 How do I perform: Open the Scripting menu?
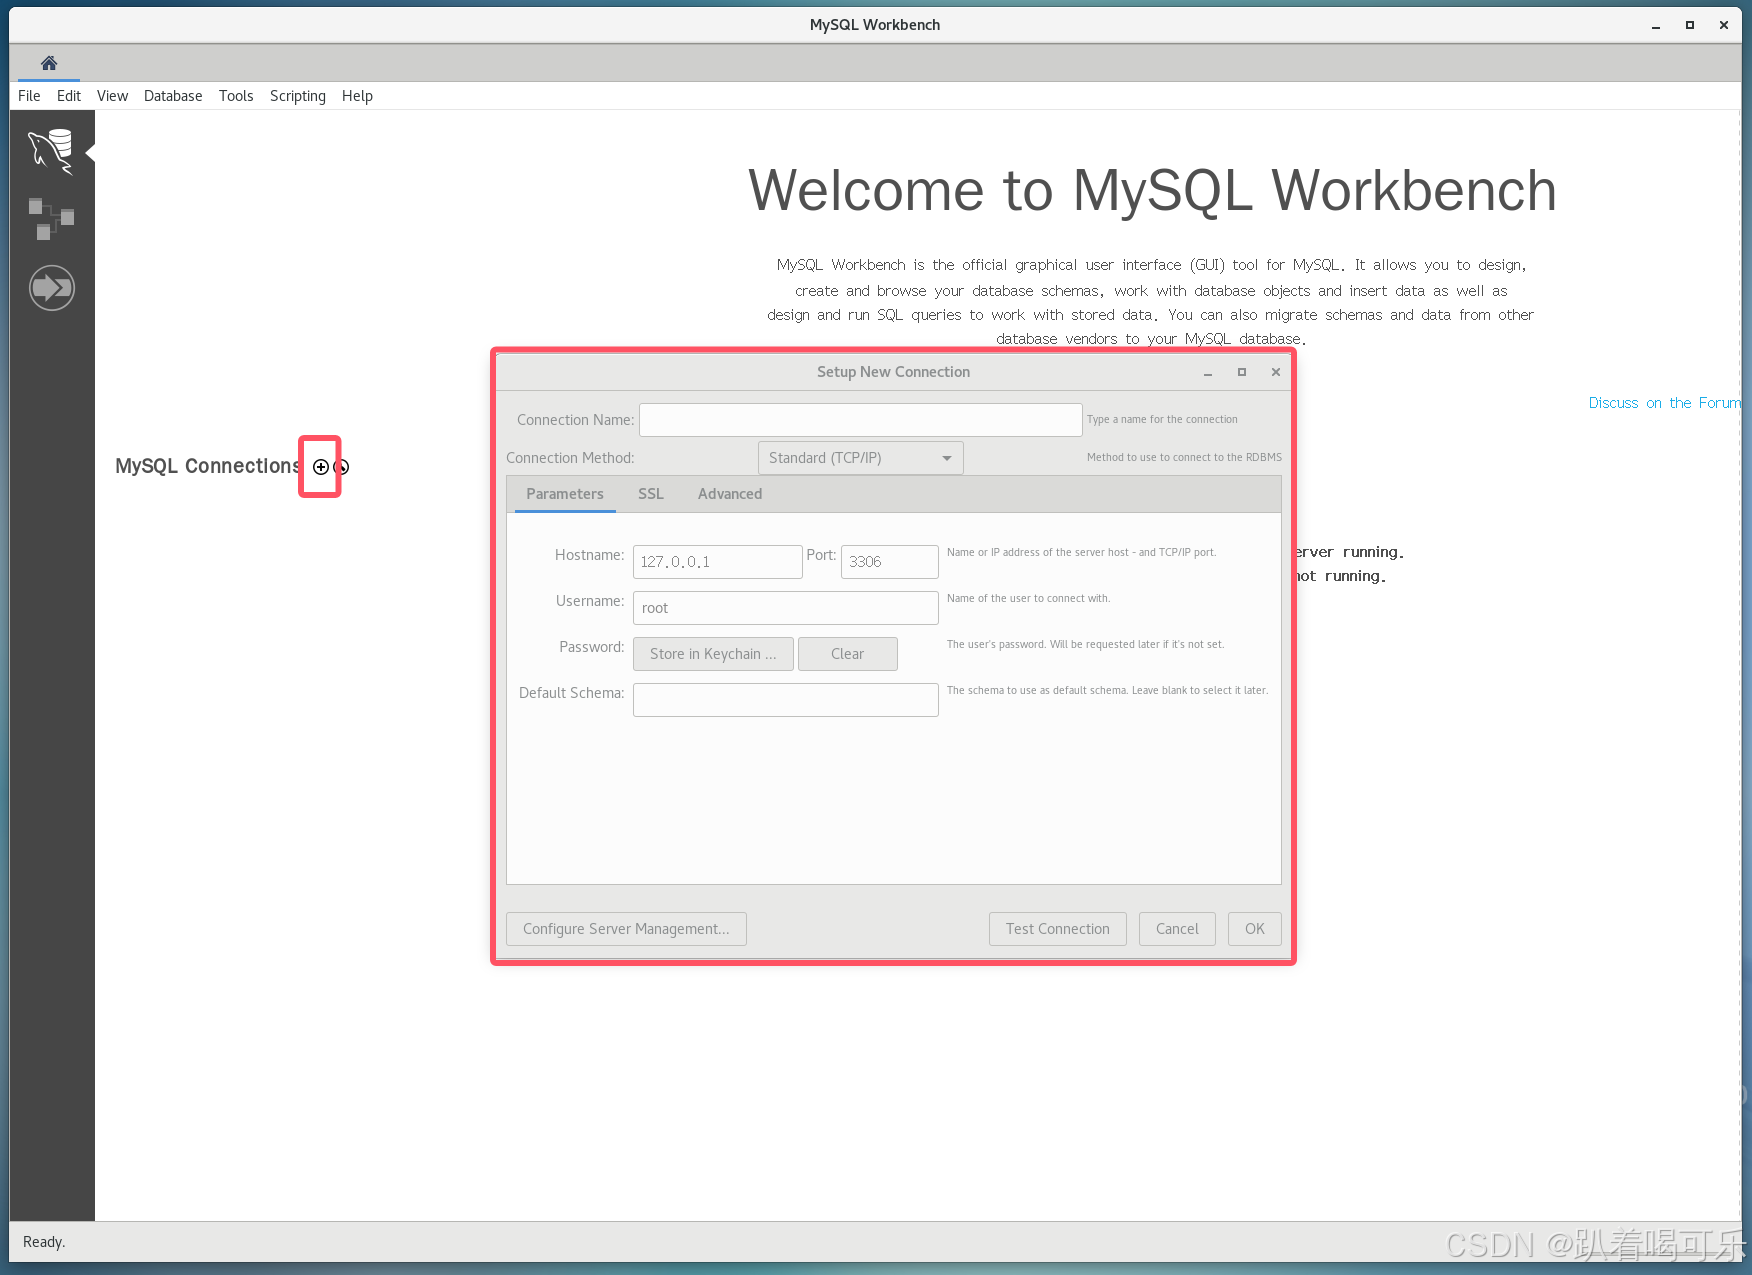point(298,96)
